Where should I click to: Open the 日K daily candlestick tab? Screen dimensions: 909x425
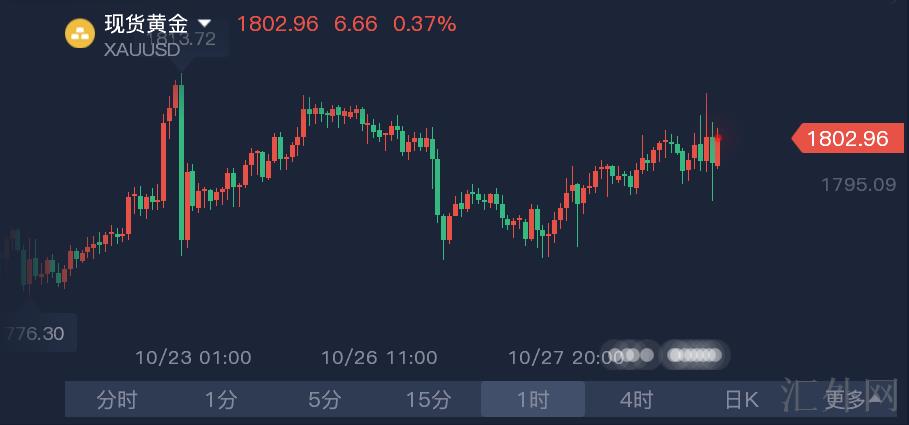point(741,400)
